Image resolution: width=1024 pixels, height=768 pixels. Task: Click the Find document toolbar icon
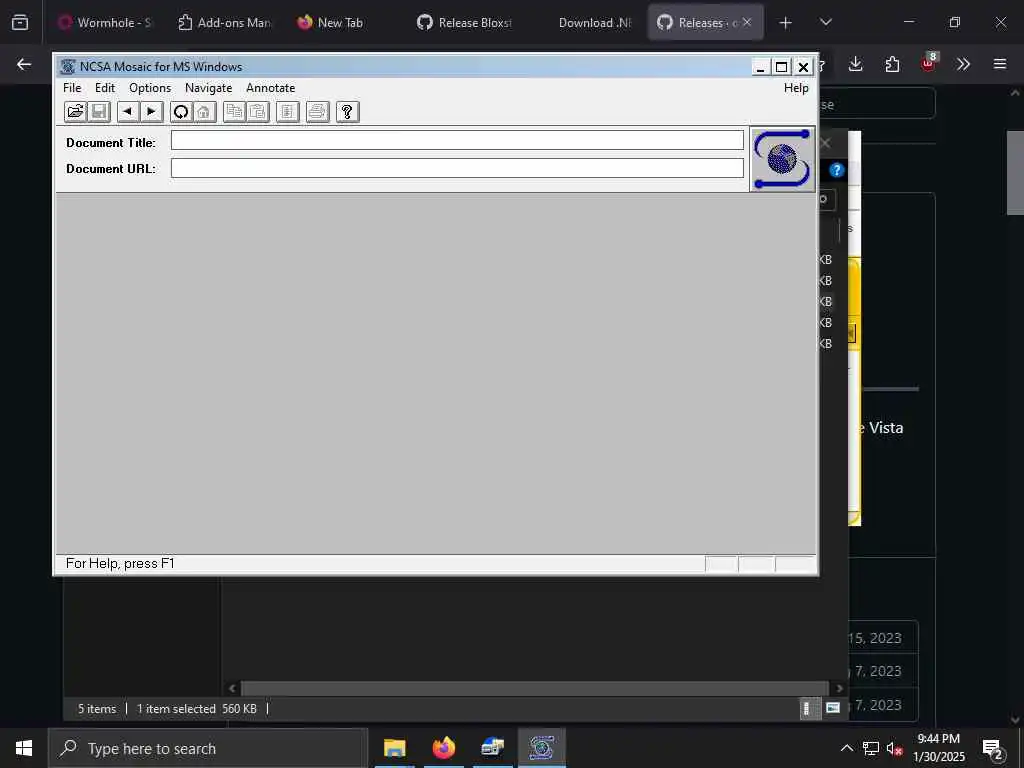[x=287, y=112]
